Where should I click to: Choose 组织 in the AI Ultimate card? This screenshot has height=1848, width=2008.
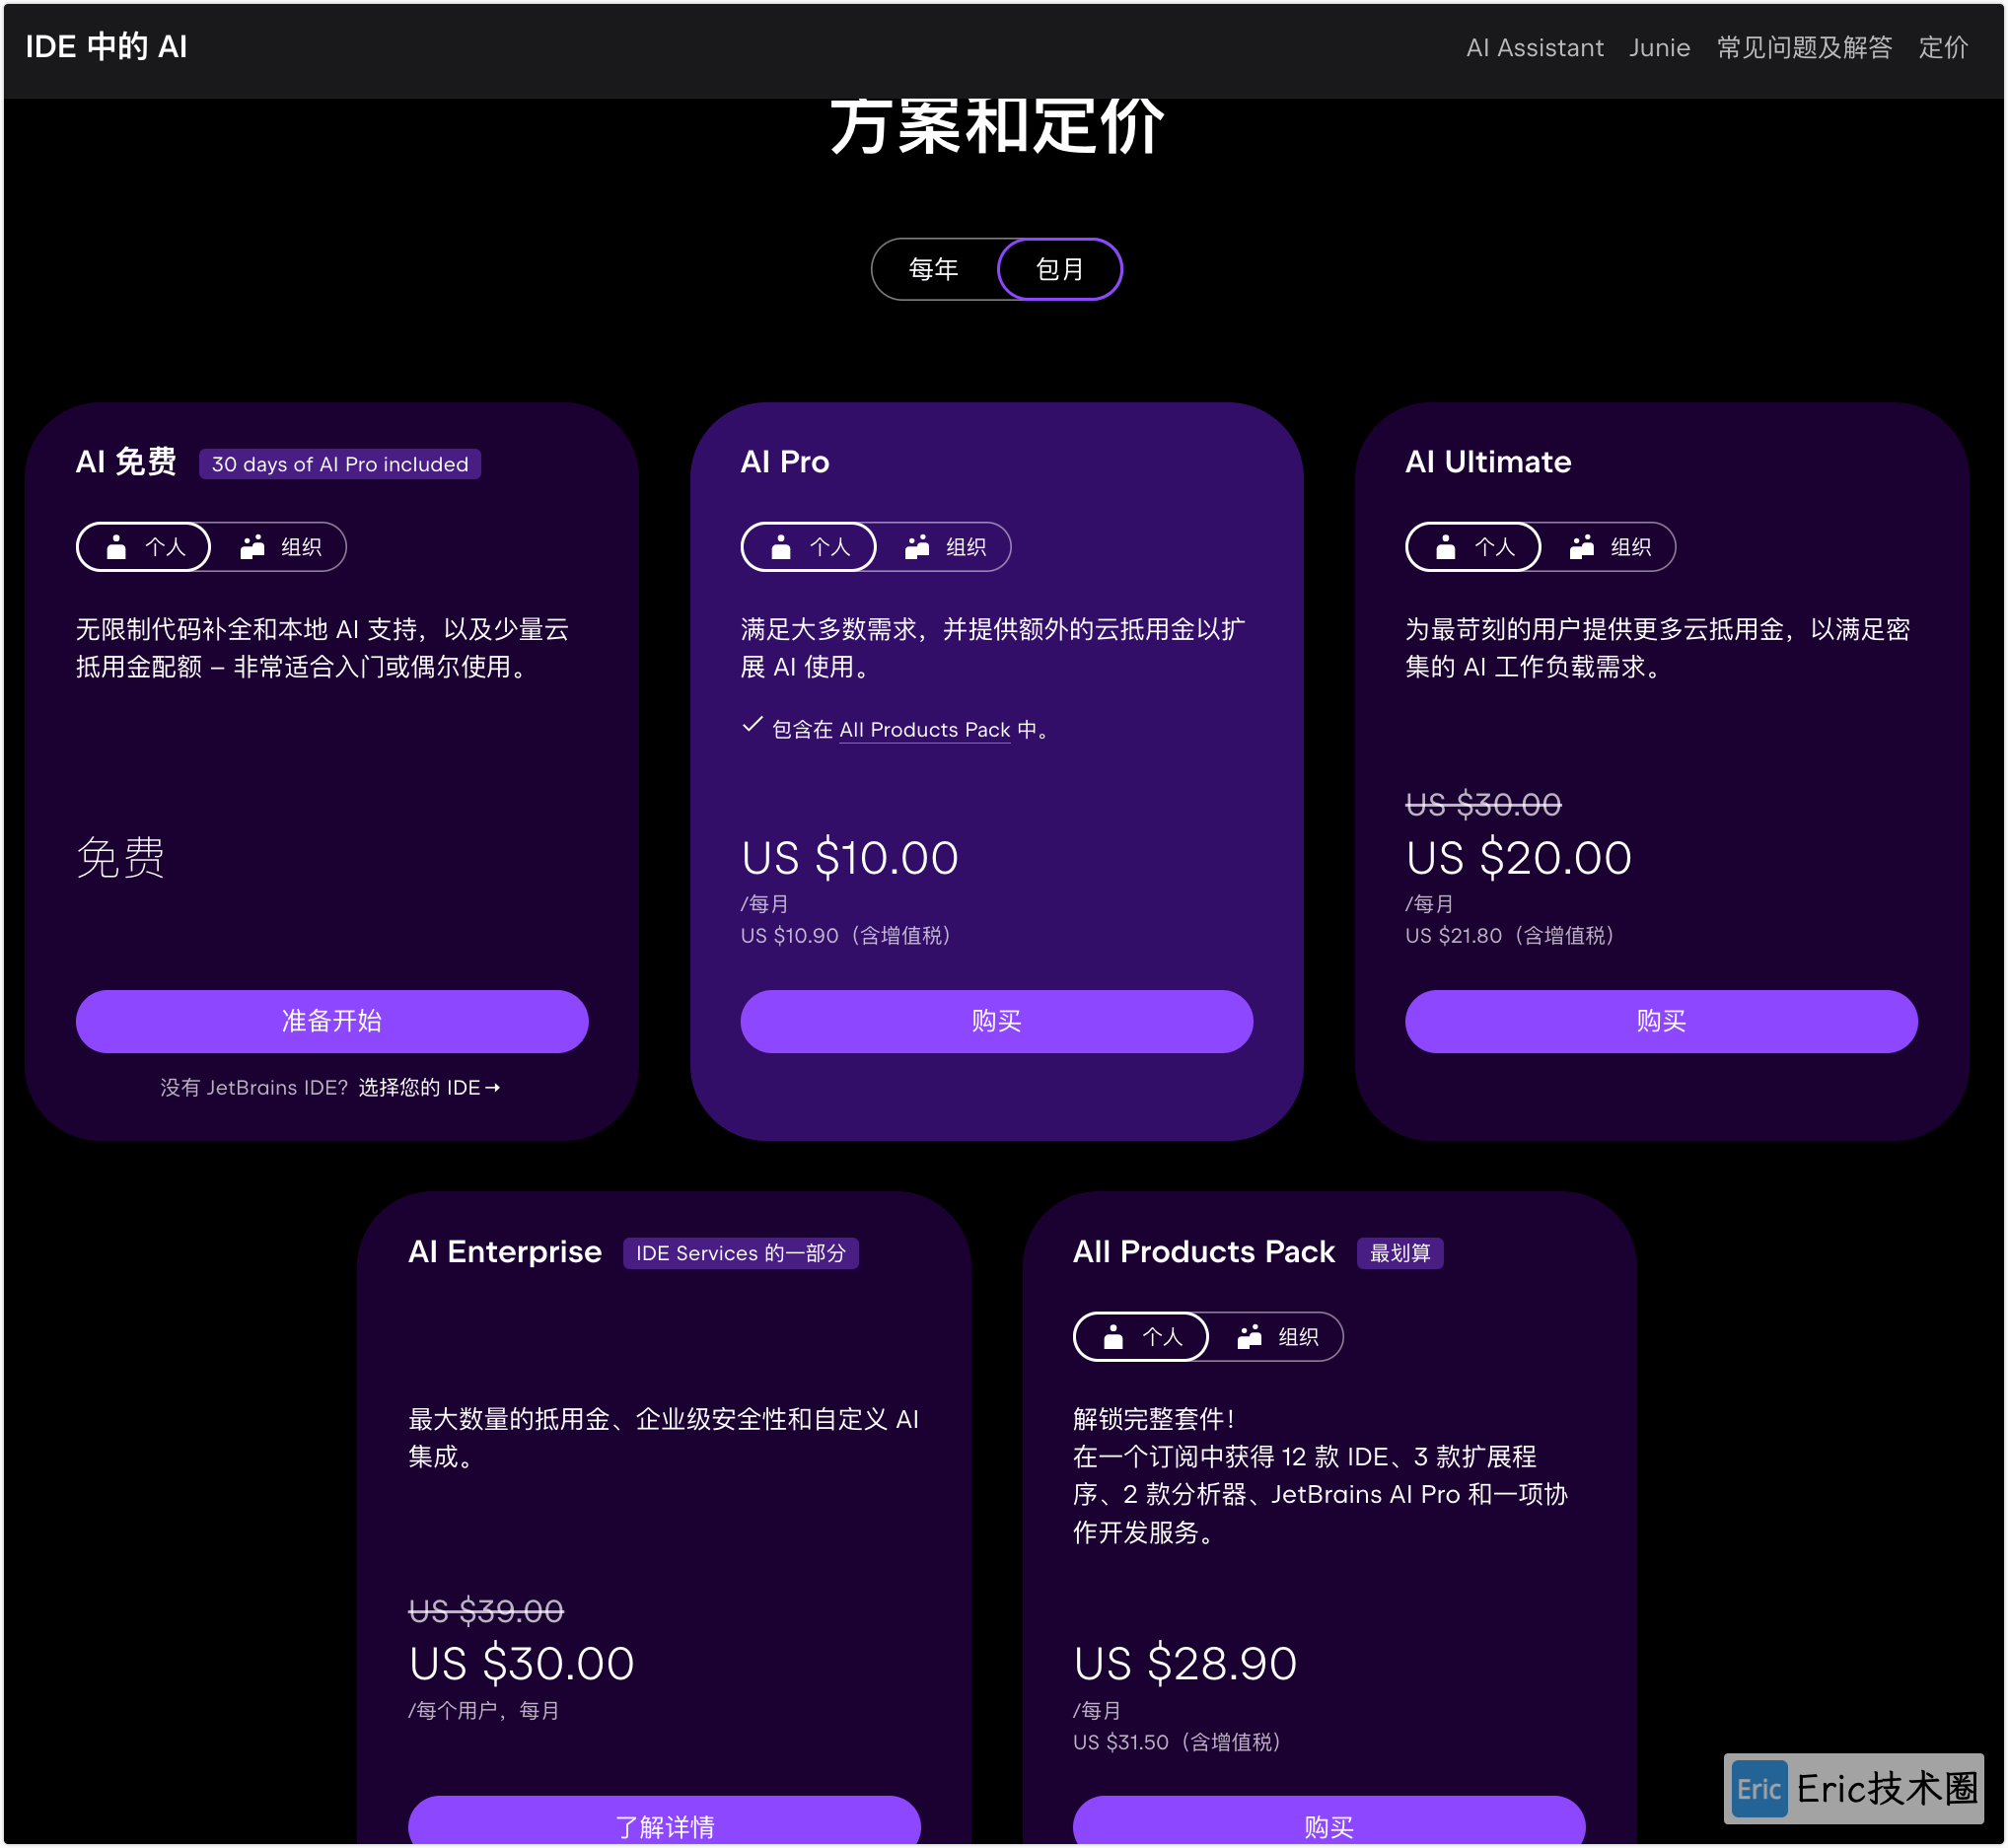(1610, 547)
